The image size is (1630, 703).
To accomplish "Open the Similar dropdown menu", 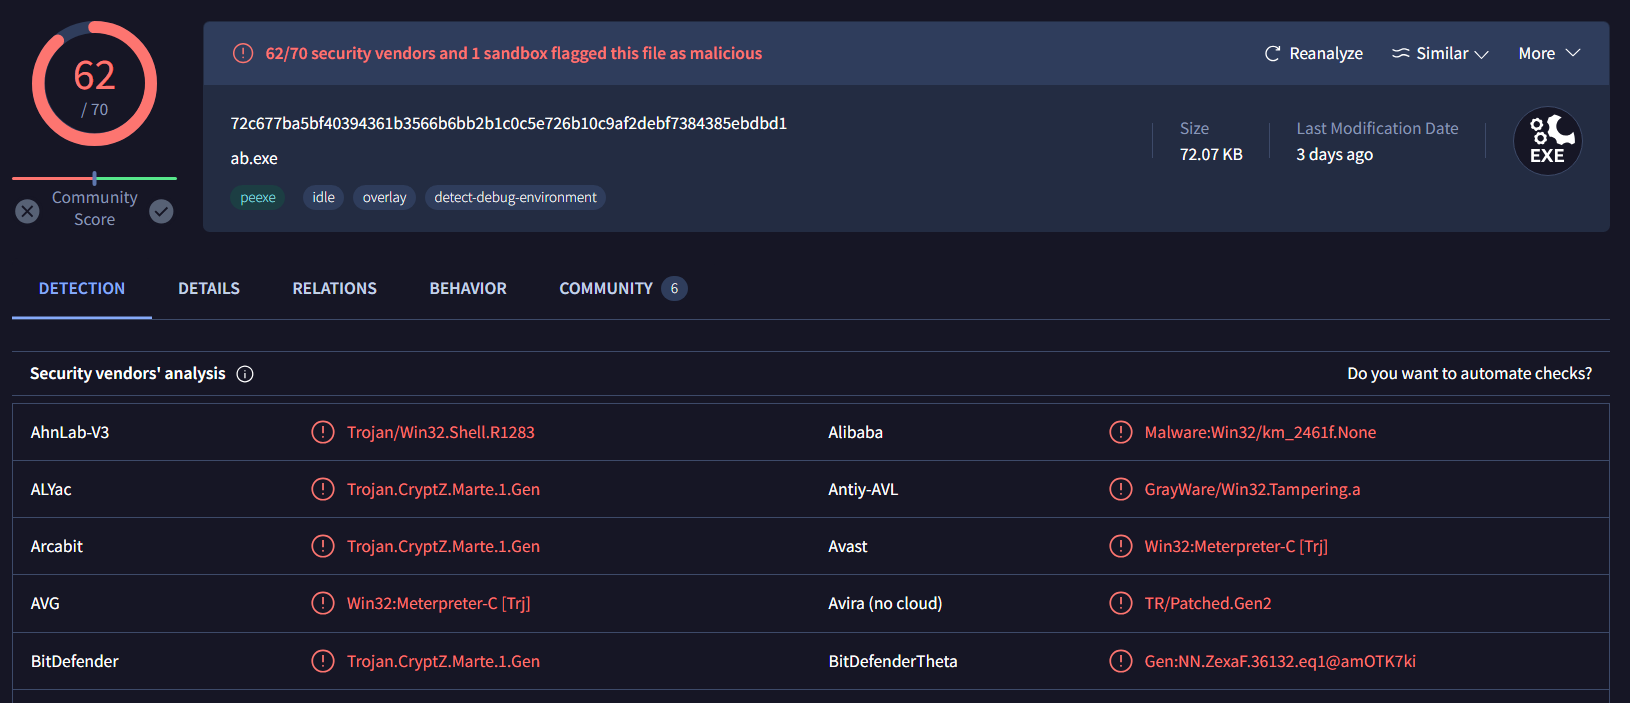I will pyautogui.click(x=1440, y=54).
